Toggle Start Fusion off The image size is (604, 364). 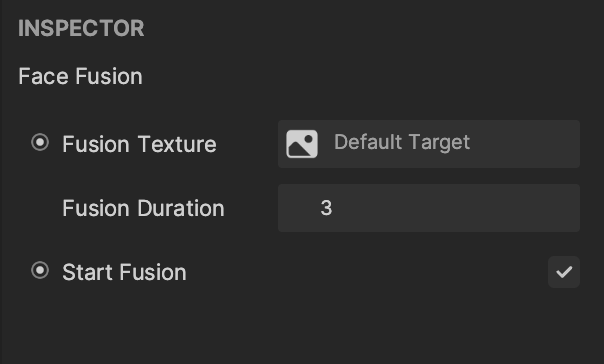pos(564,272)
